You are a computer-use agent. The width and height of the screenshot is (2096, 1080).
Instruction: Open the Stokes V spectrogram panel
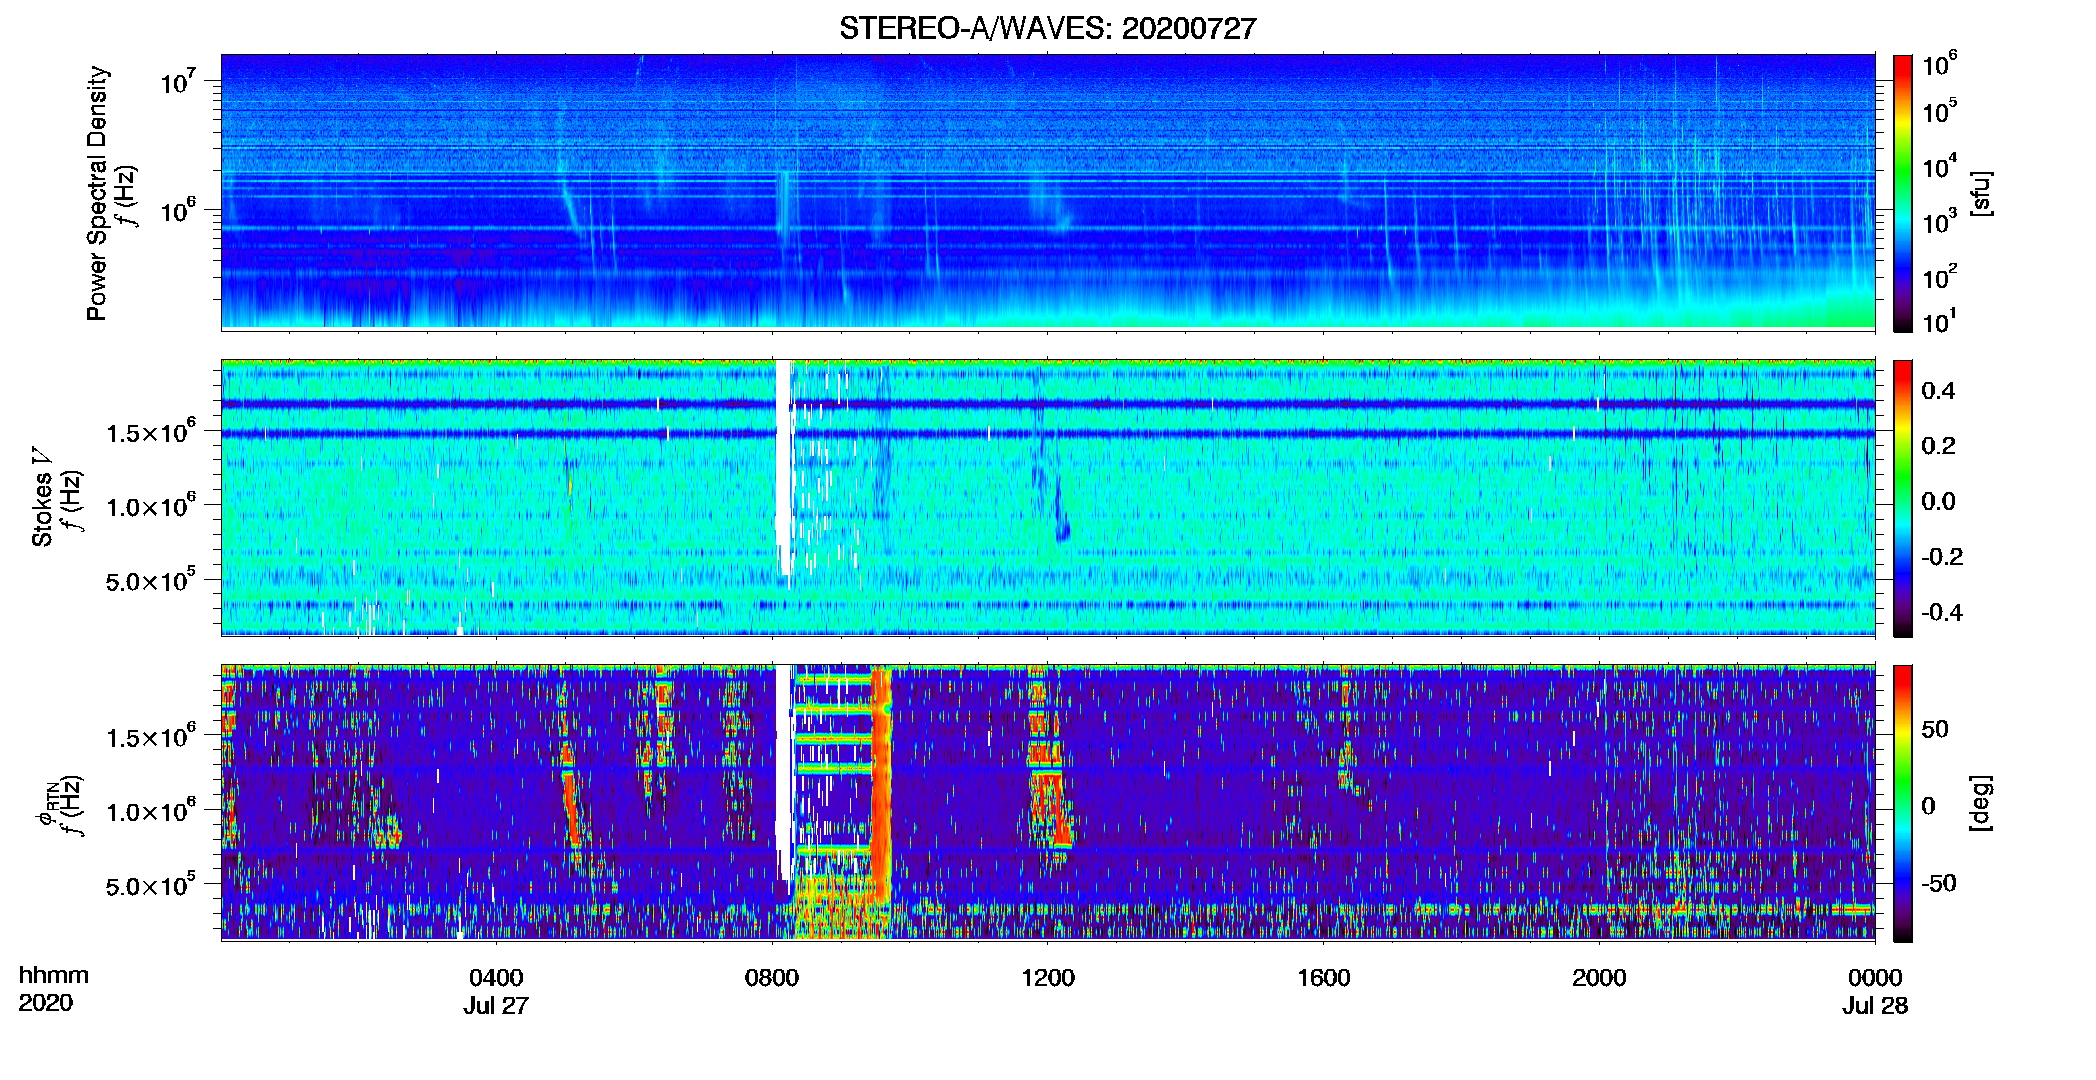click(x=1048, y=497)
